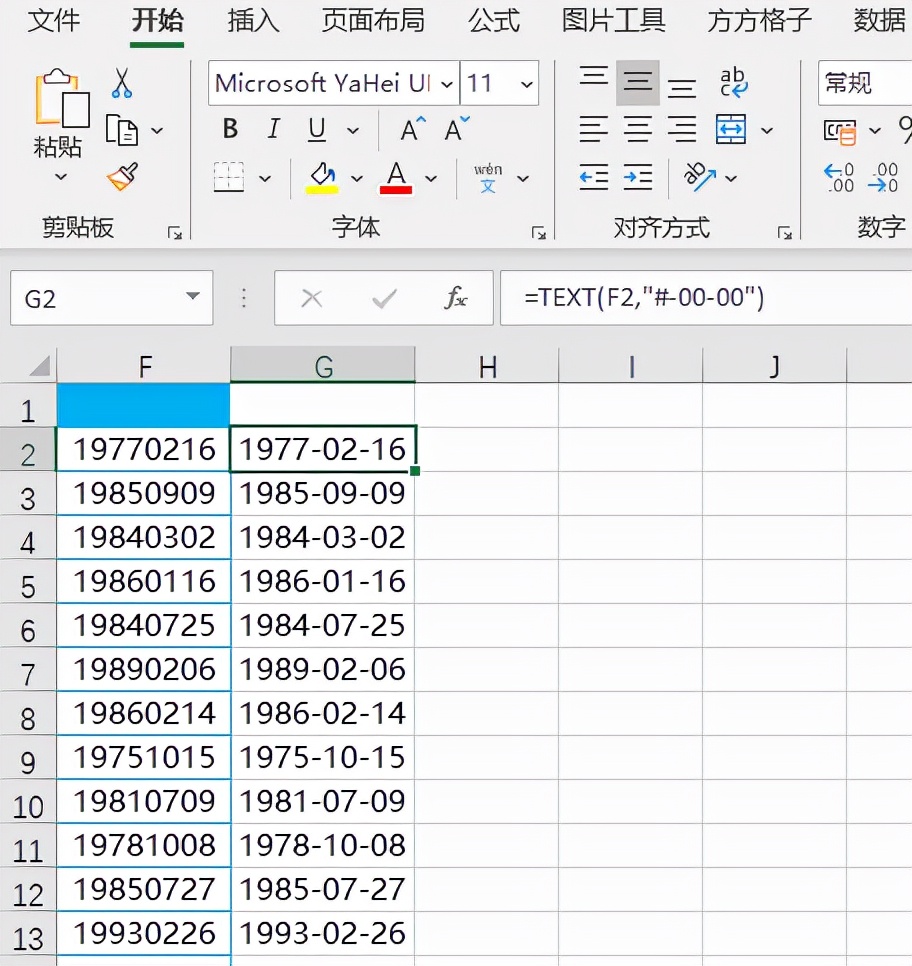Image resolution: width=912 pixels, height=966 pixels.
Task: Click the Wrap Text icon
Action: [x=735, y=82]
